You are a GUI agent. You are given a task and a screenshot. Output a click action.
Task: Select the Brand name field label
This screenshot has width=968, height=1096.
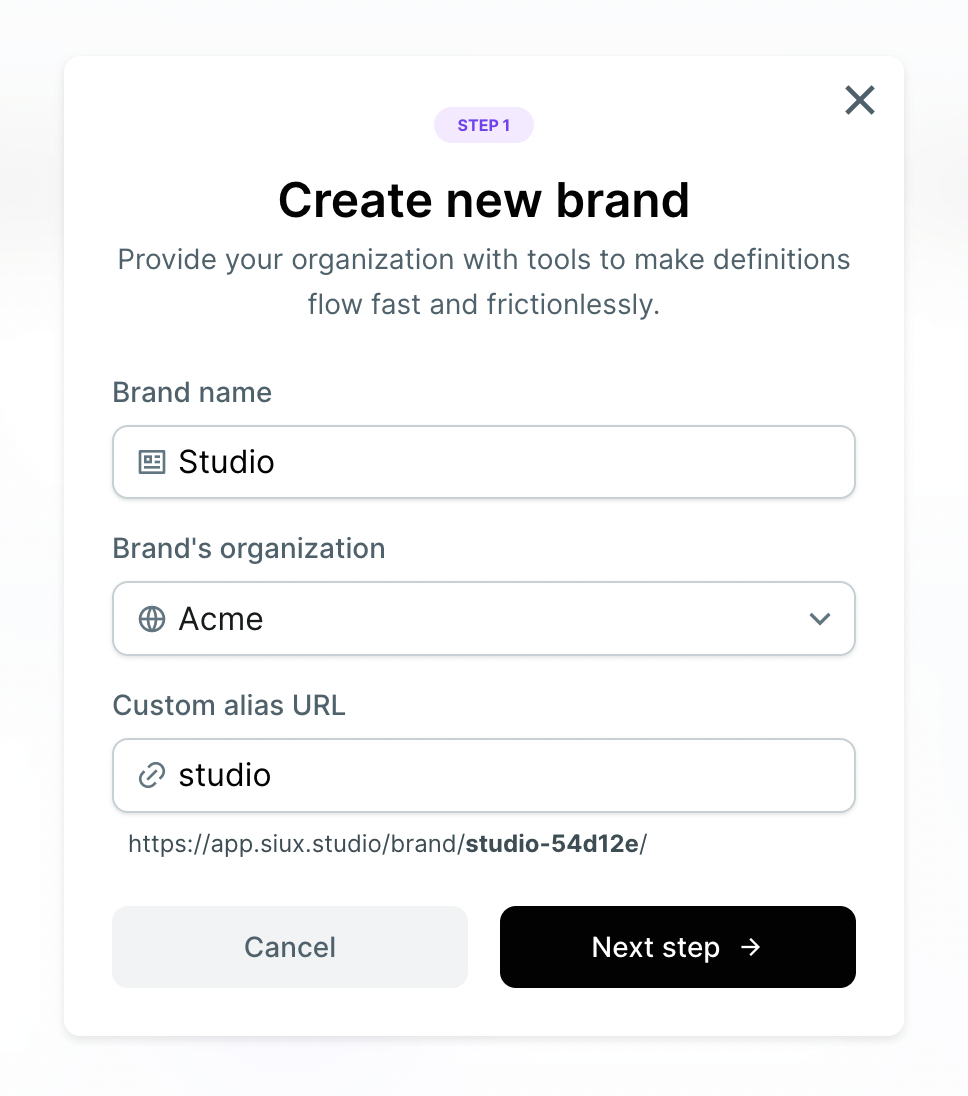point(192,392)
